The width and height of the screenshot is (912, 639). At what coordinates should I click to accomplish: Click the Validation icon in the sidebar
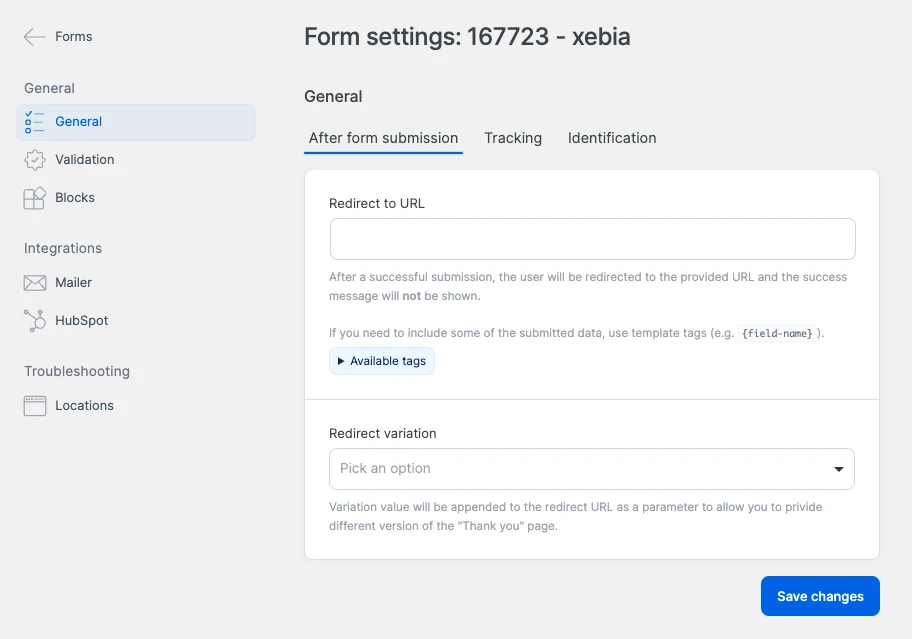point(35,159)
